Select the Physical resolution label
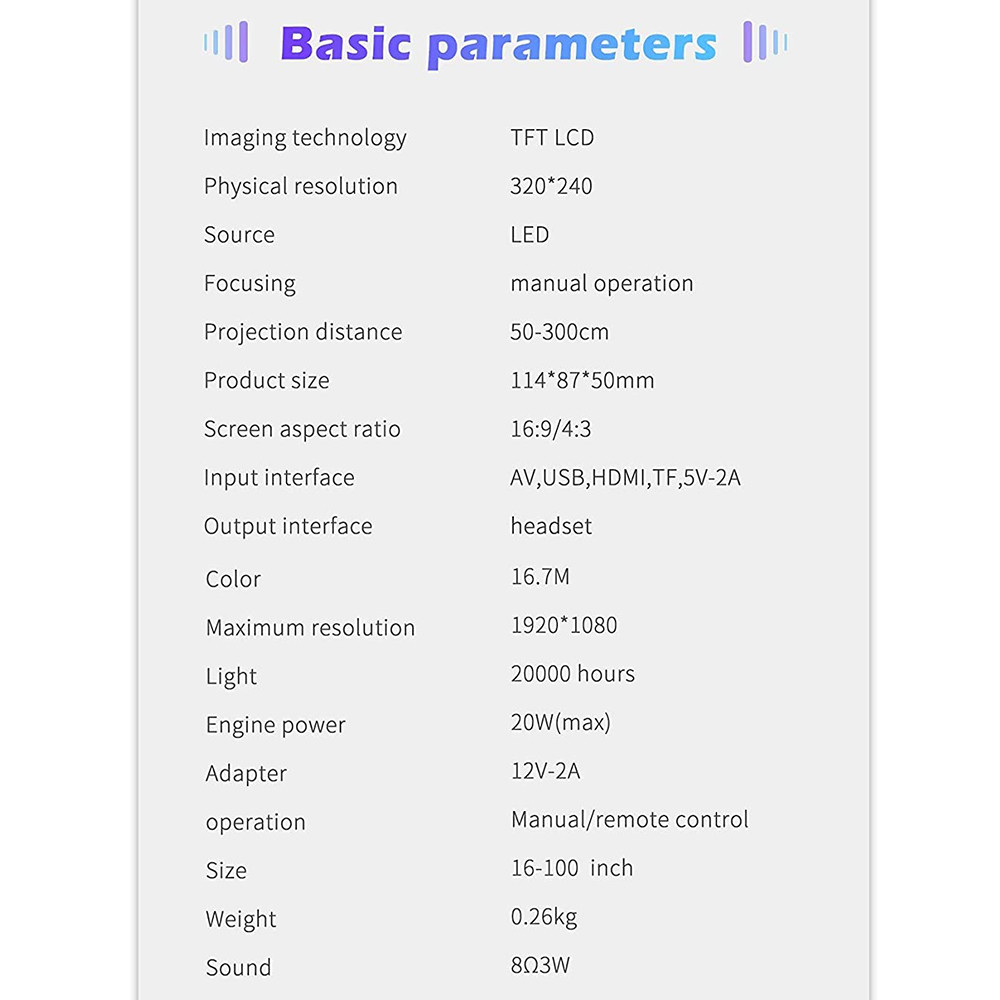This screenshot has height=1000, width=1000. pos(300,187)
